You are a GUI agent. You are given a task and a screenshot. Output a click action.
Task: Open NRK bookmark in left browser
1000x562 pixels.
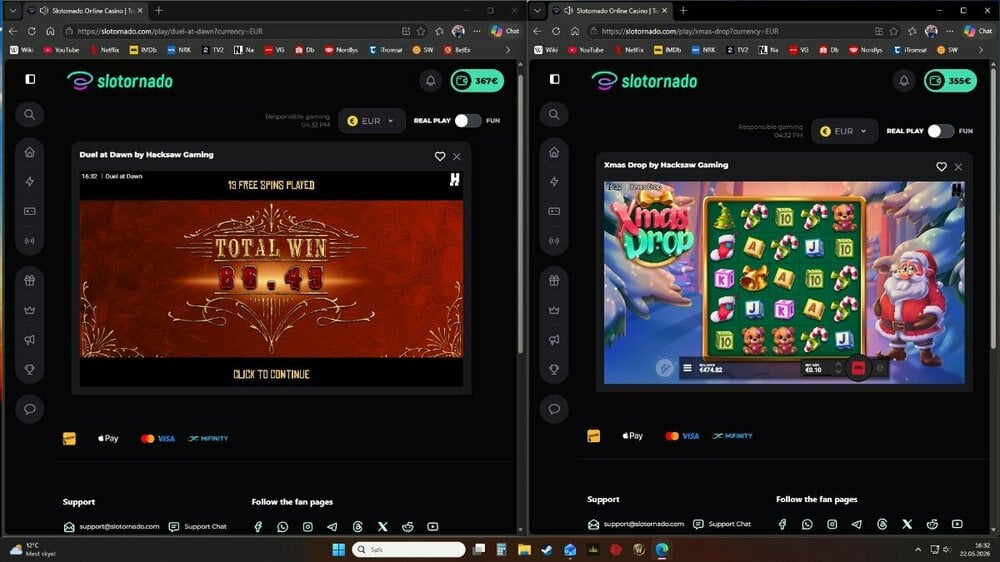[x=179, y=50]
